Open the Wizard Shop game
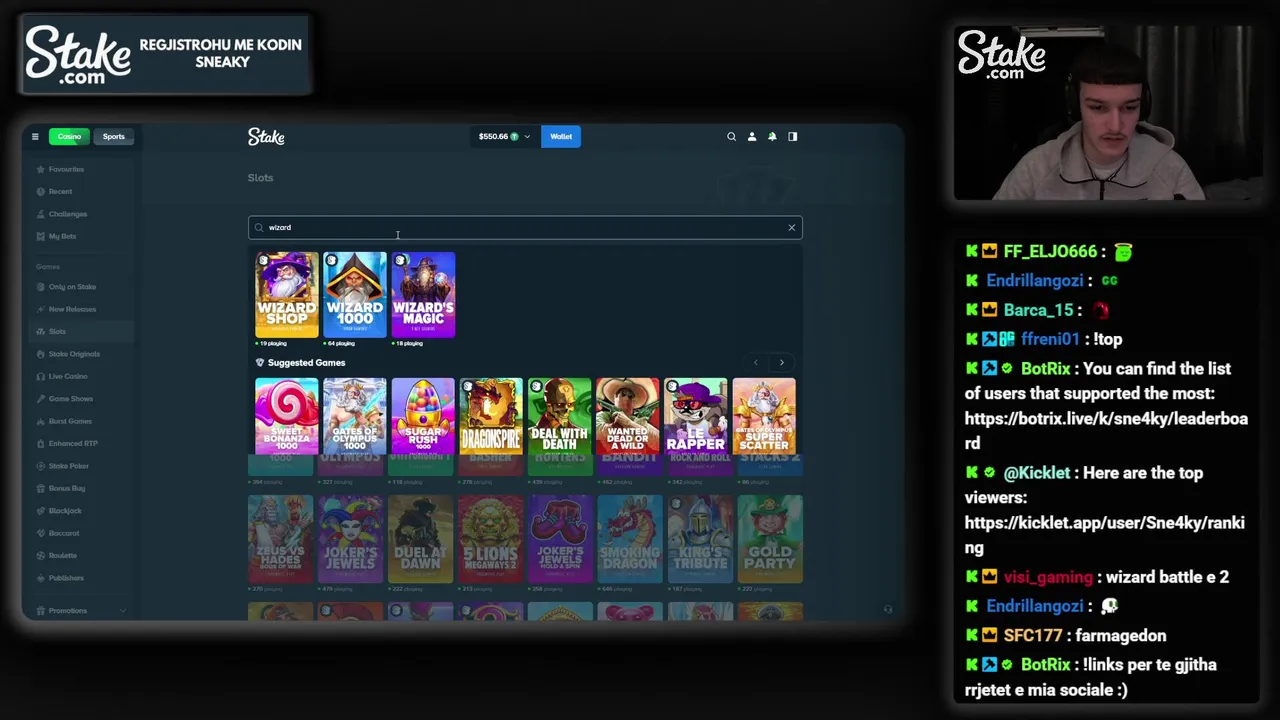The height and width of the screenshot is (720, 1280). pos(286,295)
